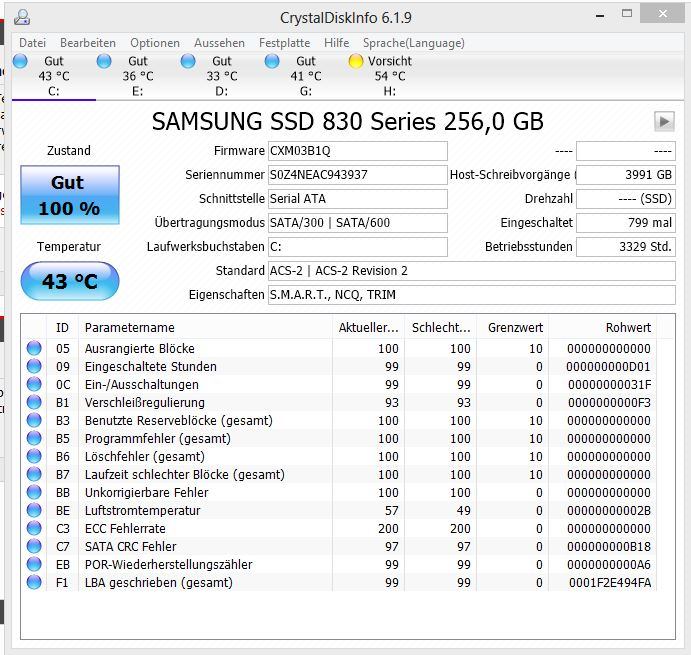The height and width of the screenshot is (655, 691).
Task: Click status orb of row BB Unkorrigierbare Fehler
Action: point(34,492)
